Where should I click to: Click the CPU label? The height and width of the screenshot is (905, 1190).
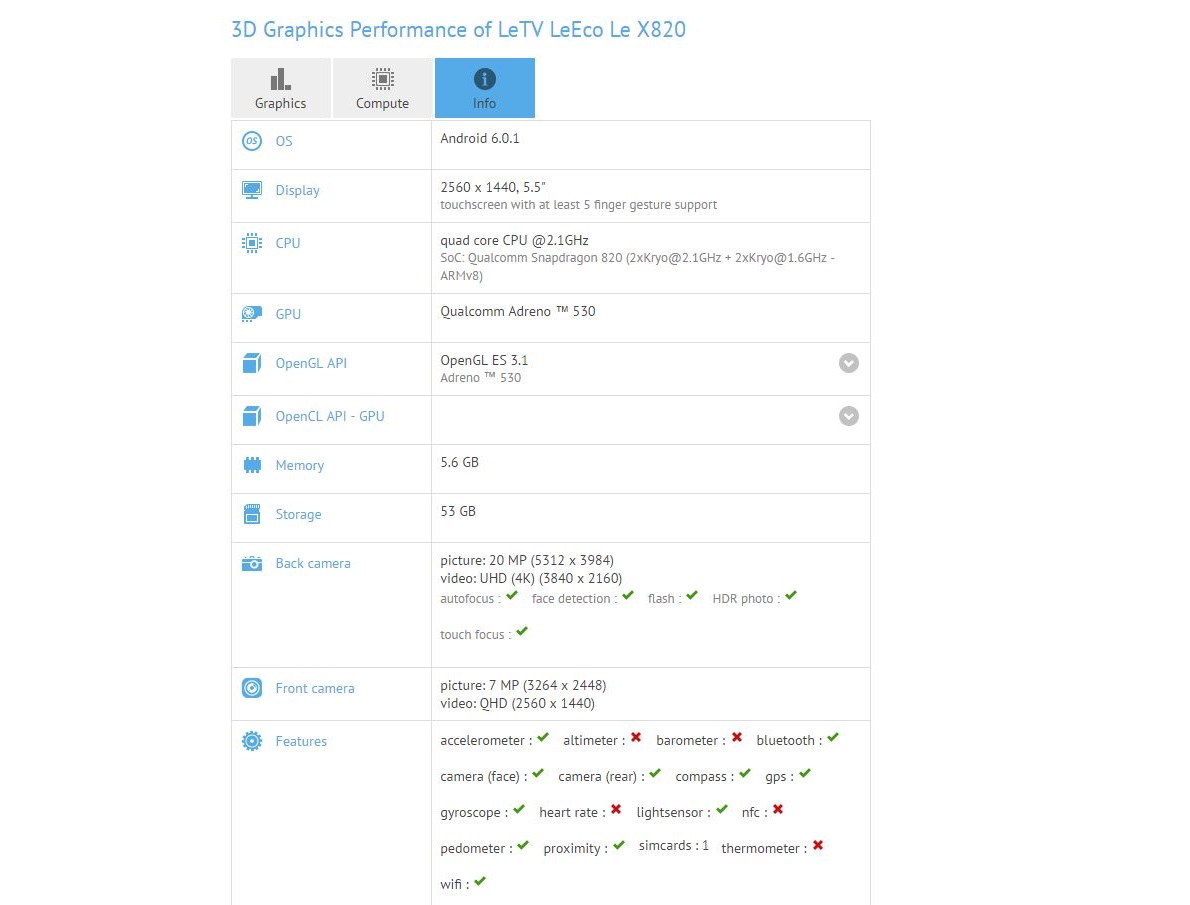(x=288, y=243)
